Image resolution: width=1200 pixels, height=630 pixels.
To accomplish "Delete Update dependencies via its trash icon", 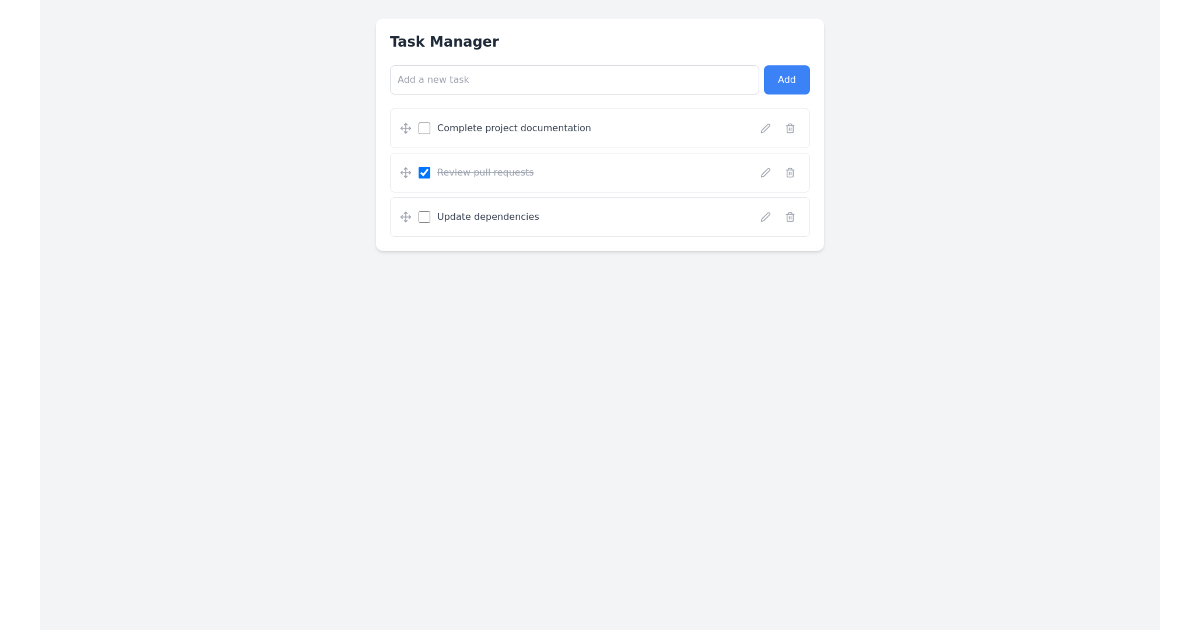I will click(790, 216).
